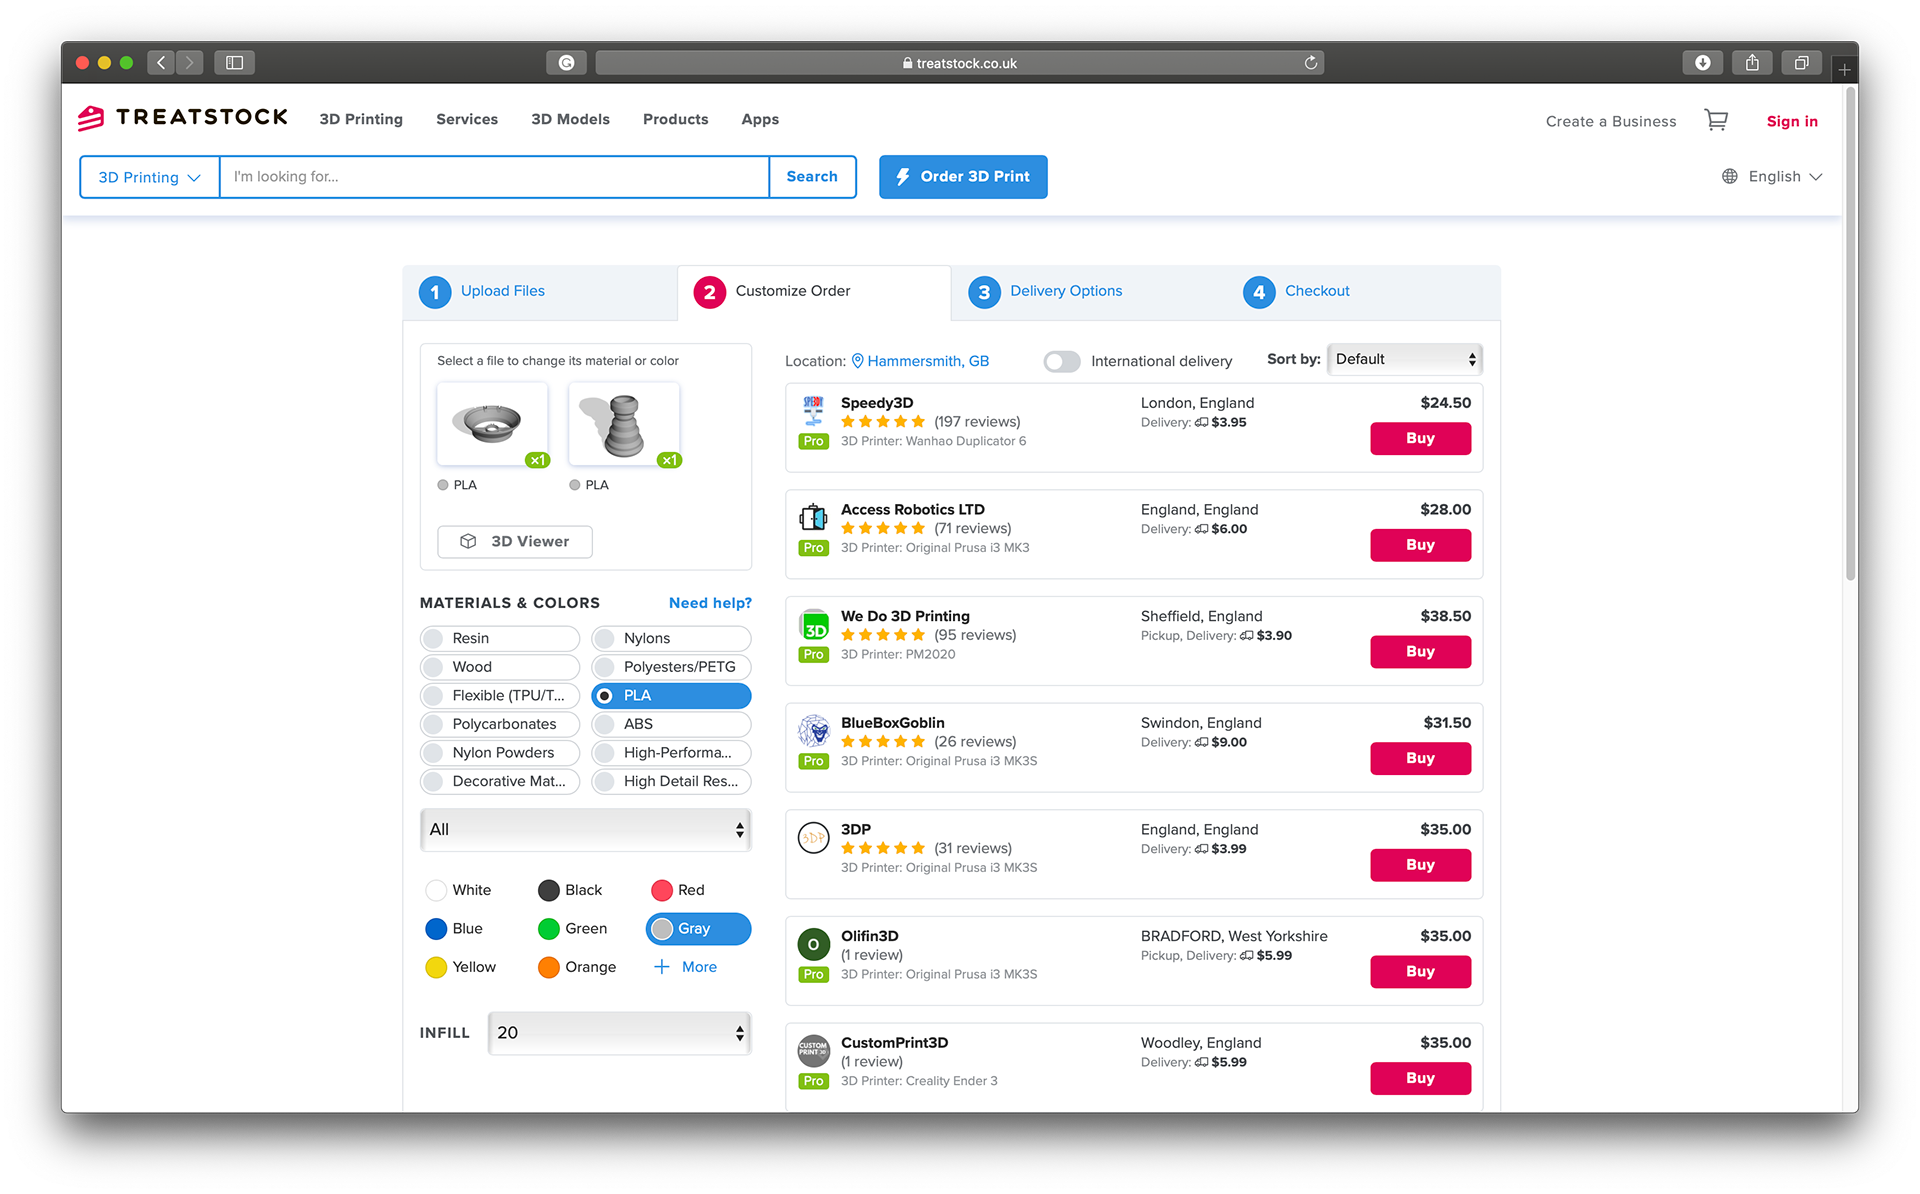Select Polycarbonates material option

click(x=500, y=724)
